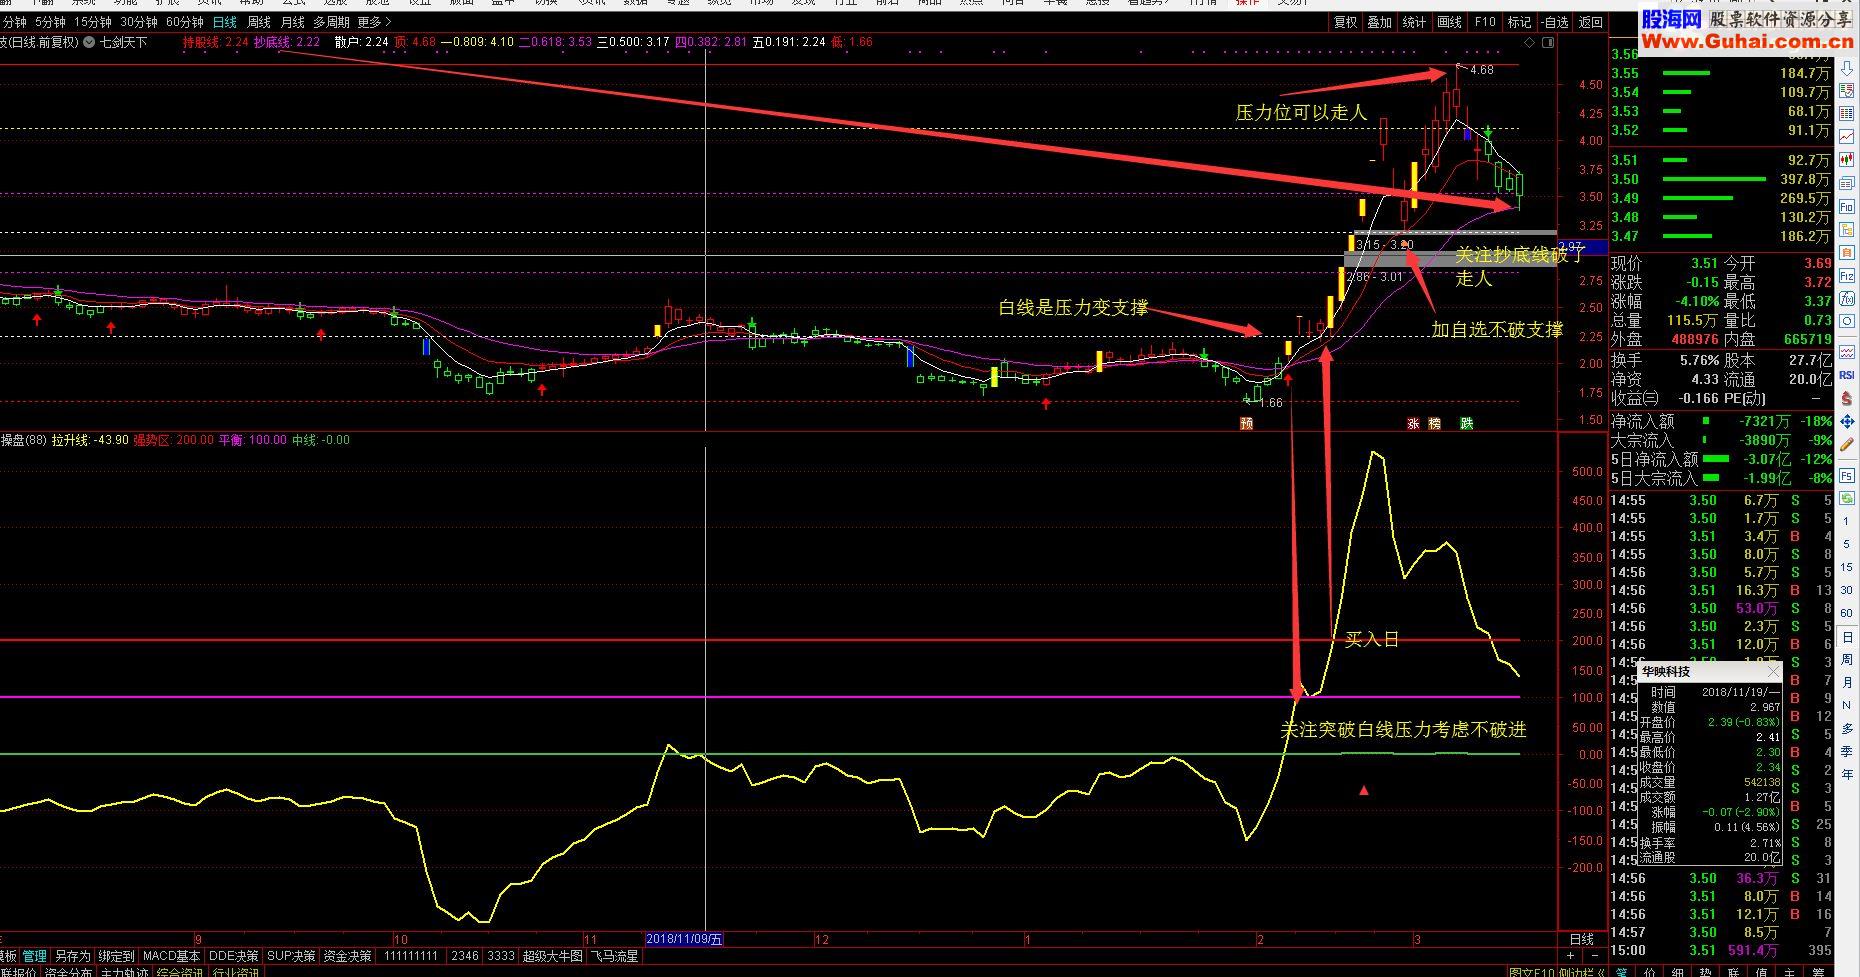Switch chart to 60分钟 period
1860x977 pixels.
click(x=185, y=22)
